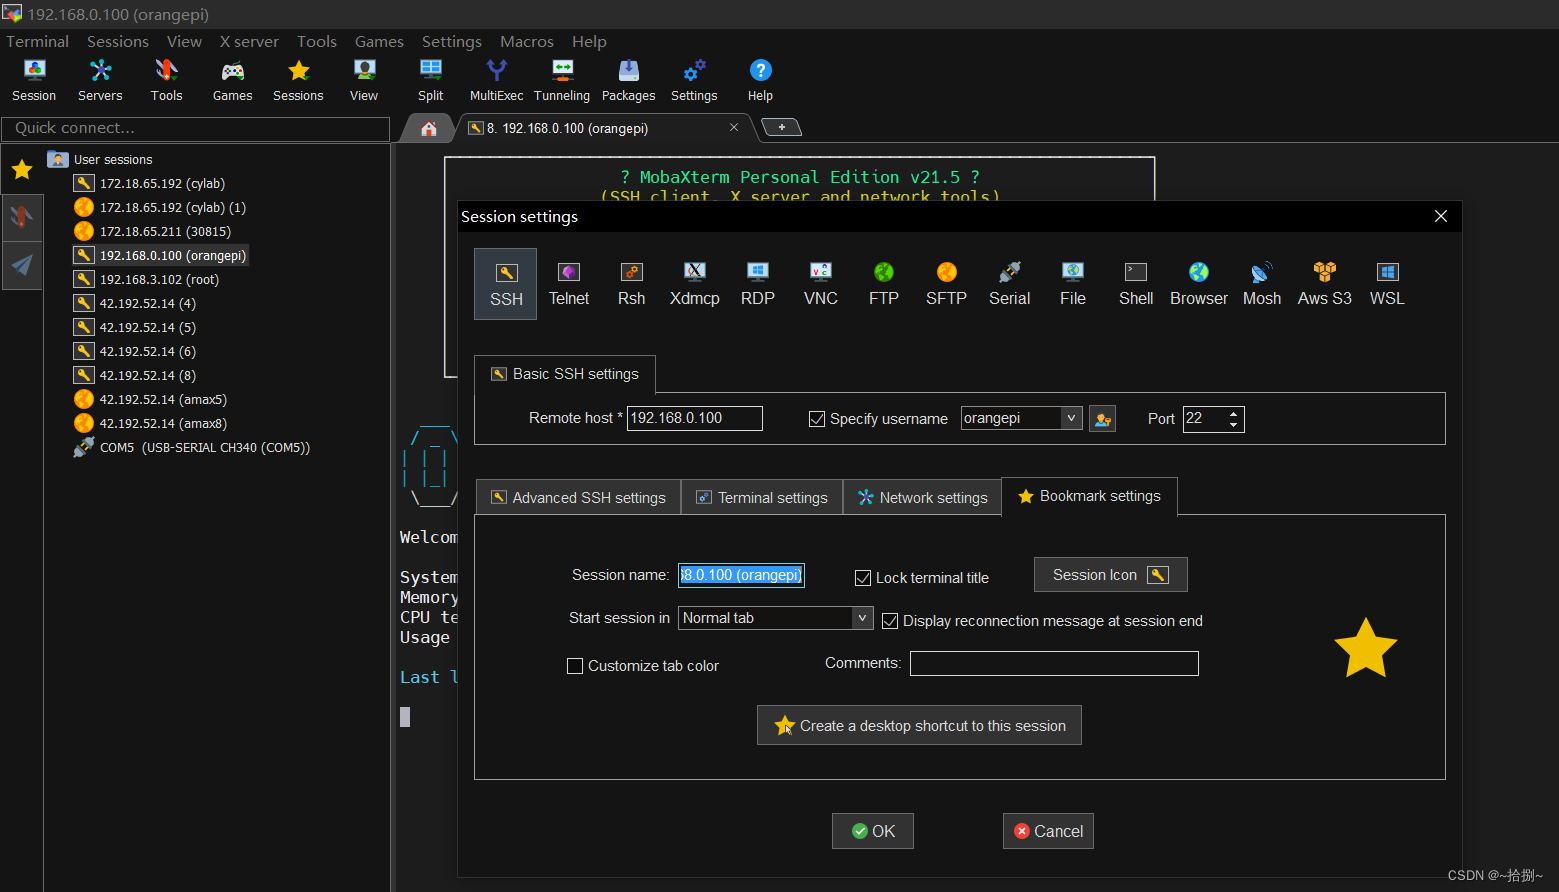Switch to Terminal settings tab
Screen dimensions: 1559x892
coord(762,497)
